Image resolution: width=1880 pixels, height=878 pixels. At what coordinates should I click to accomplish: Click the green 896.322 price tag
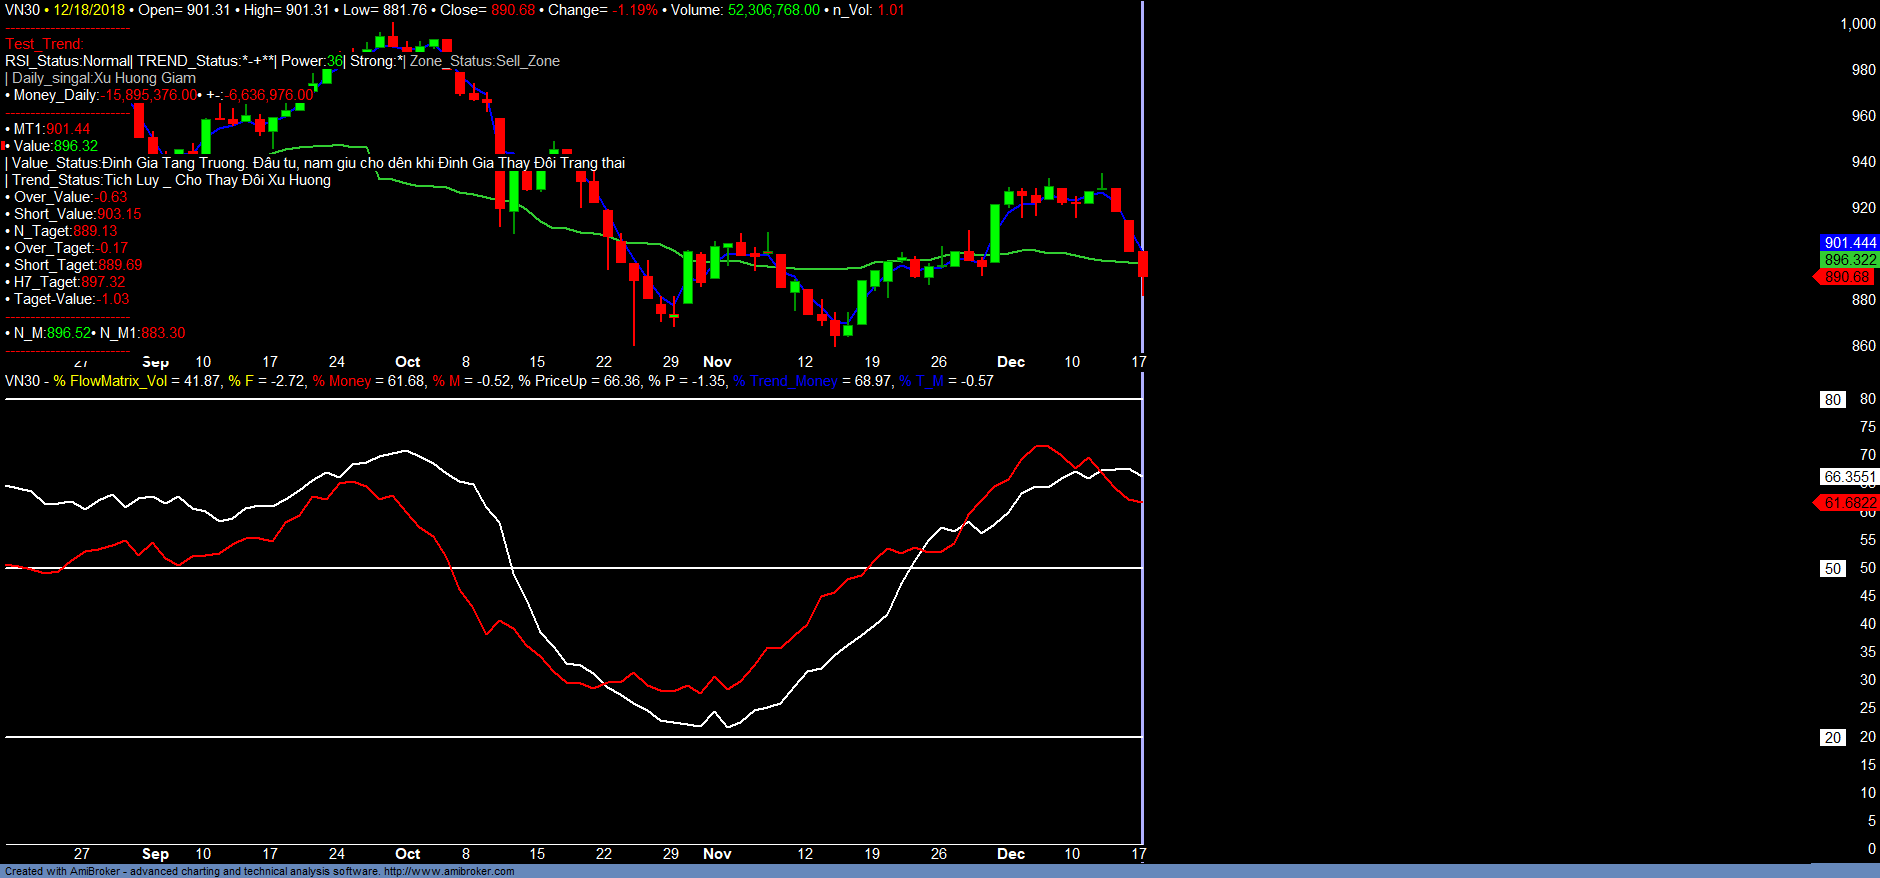(x=1849, y=260)
